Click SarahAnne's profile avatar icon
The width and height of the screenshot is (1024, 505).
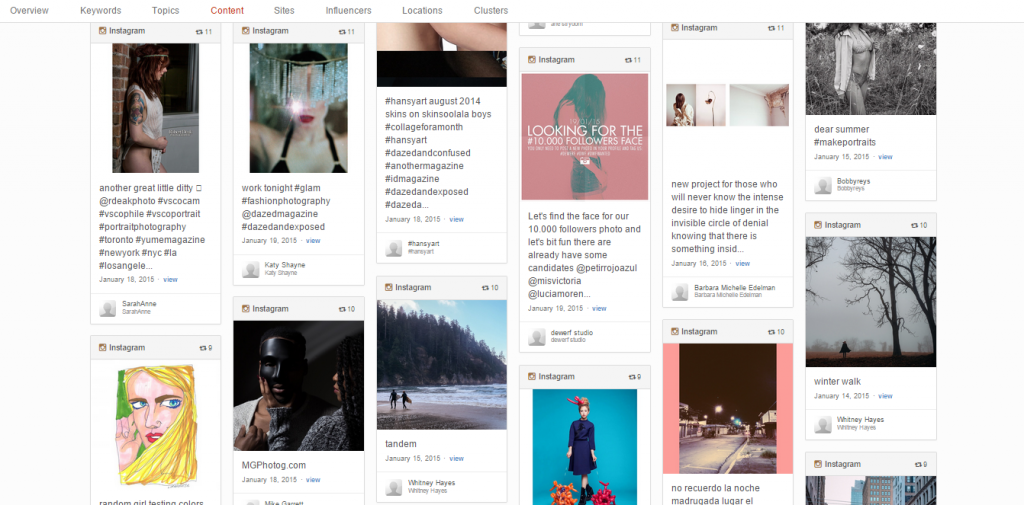click(x=108, y=308)
